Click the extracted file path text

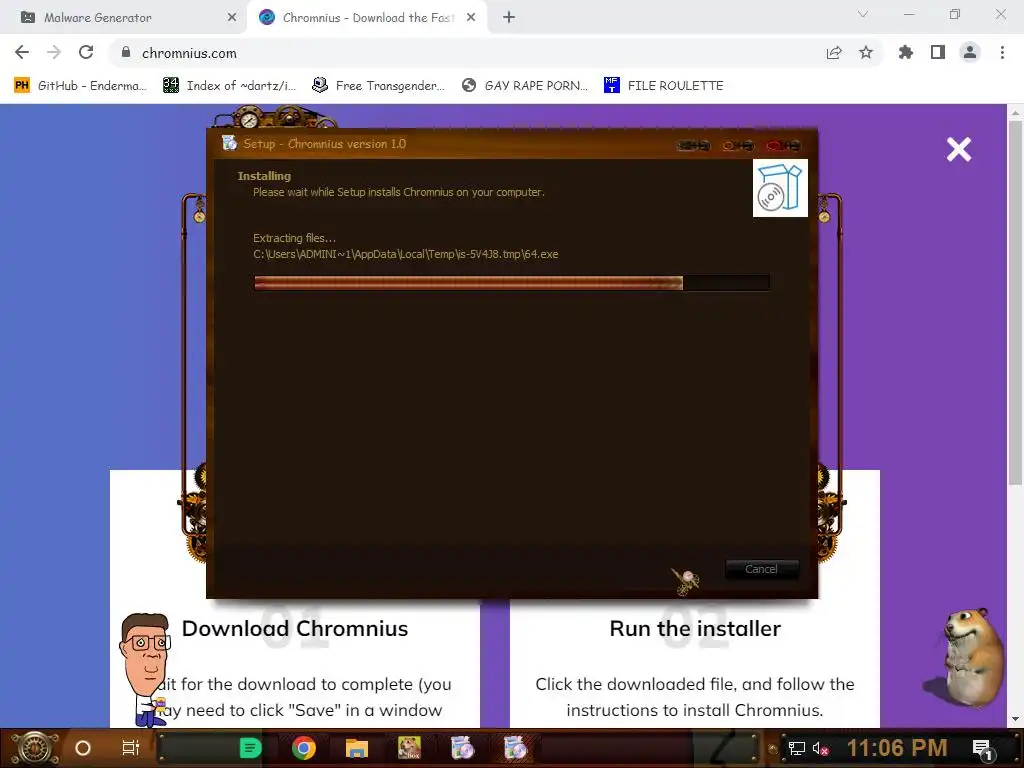(406, 254)
